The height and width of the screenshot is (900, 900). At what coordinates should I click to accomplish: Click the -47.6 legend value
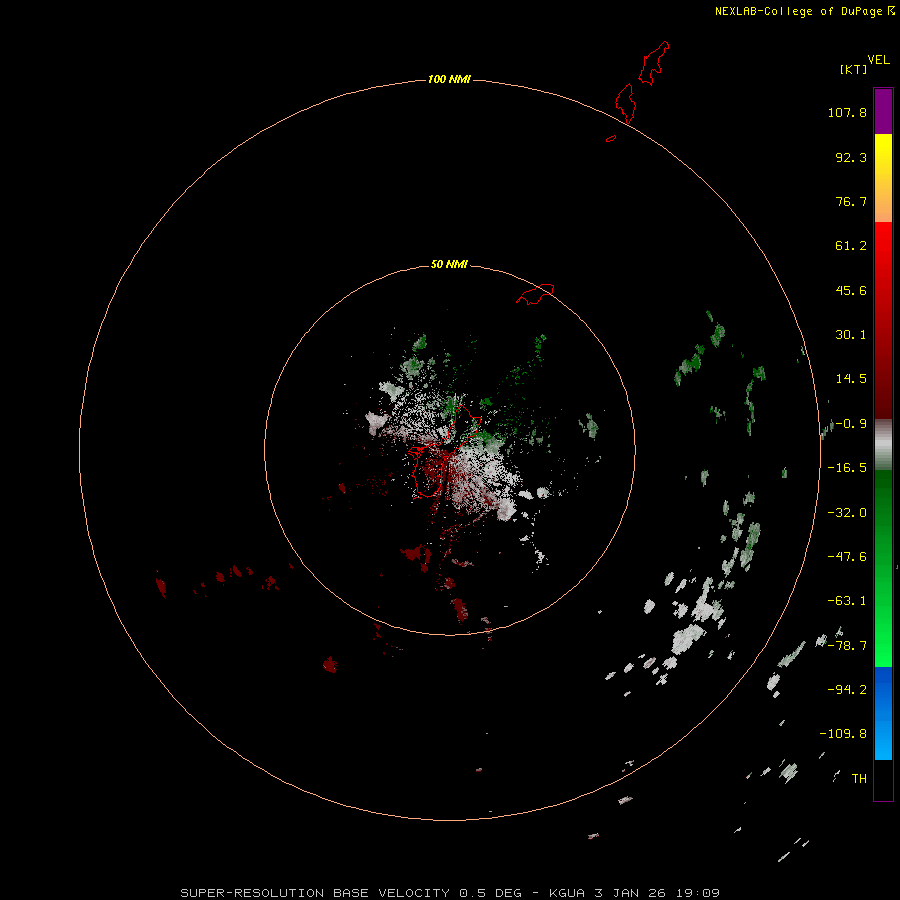pos(847,557)
